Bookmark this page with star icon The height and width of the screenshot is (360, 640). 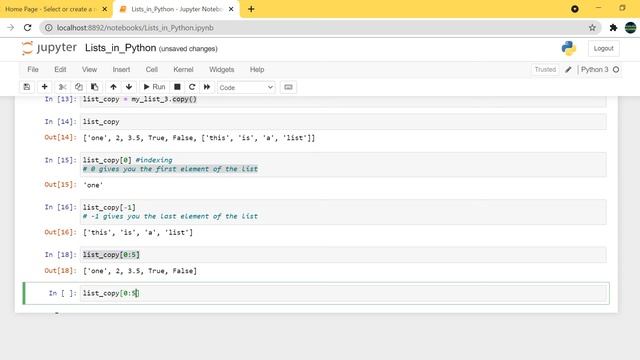pyautogui.click(x=592, y=28)
